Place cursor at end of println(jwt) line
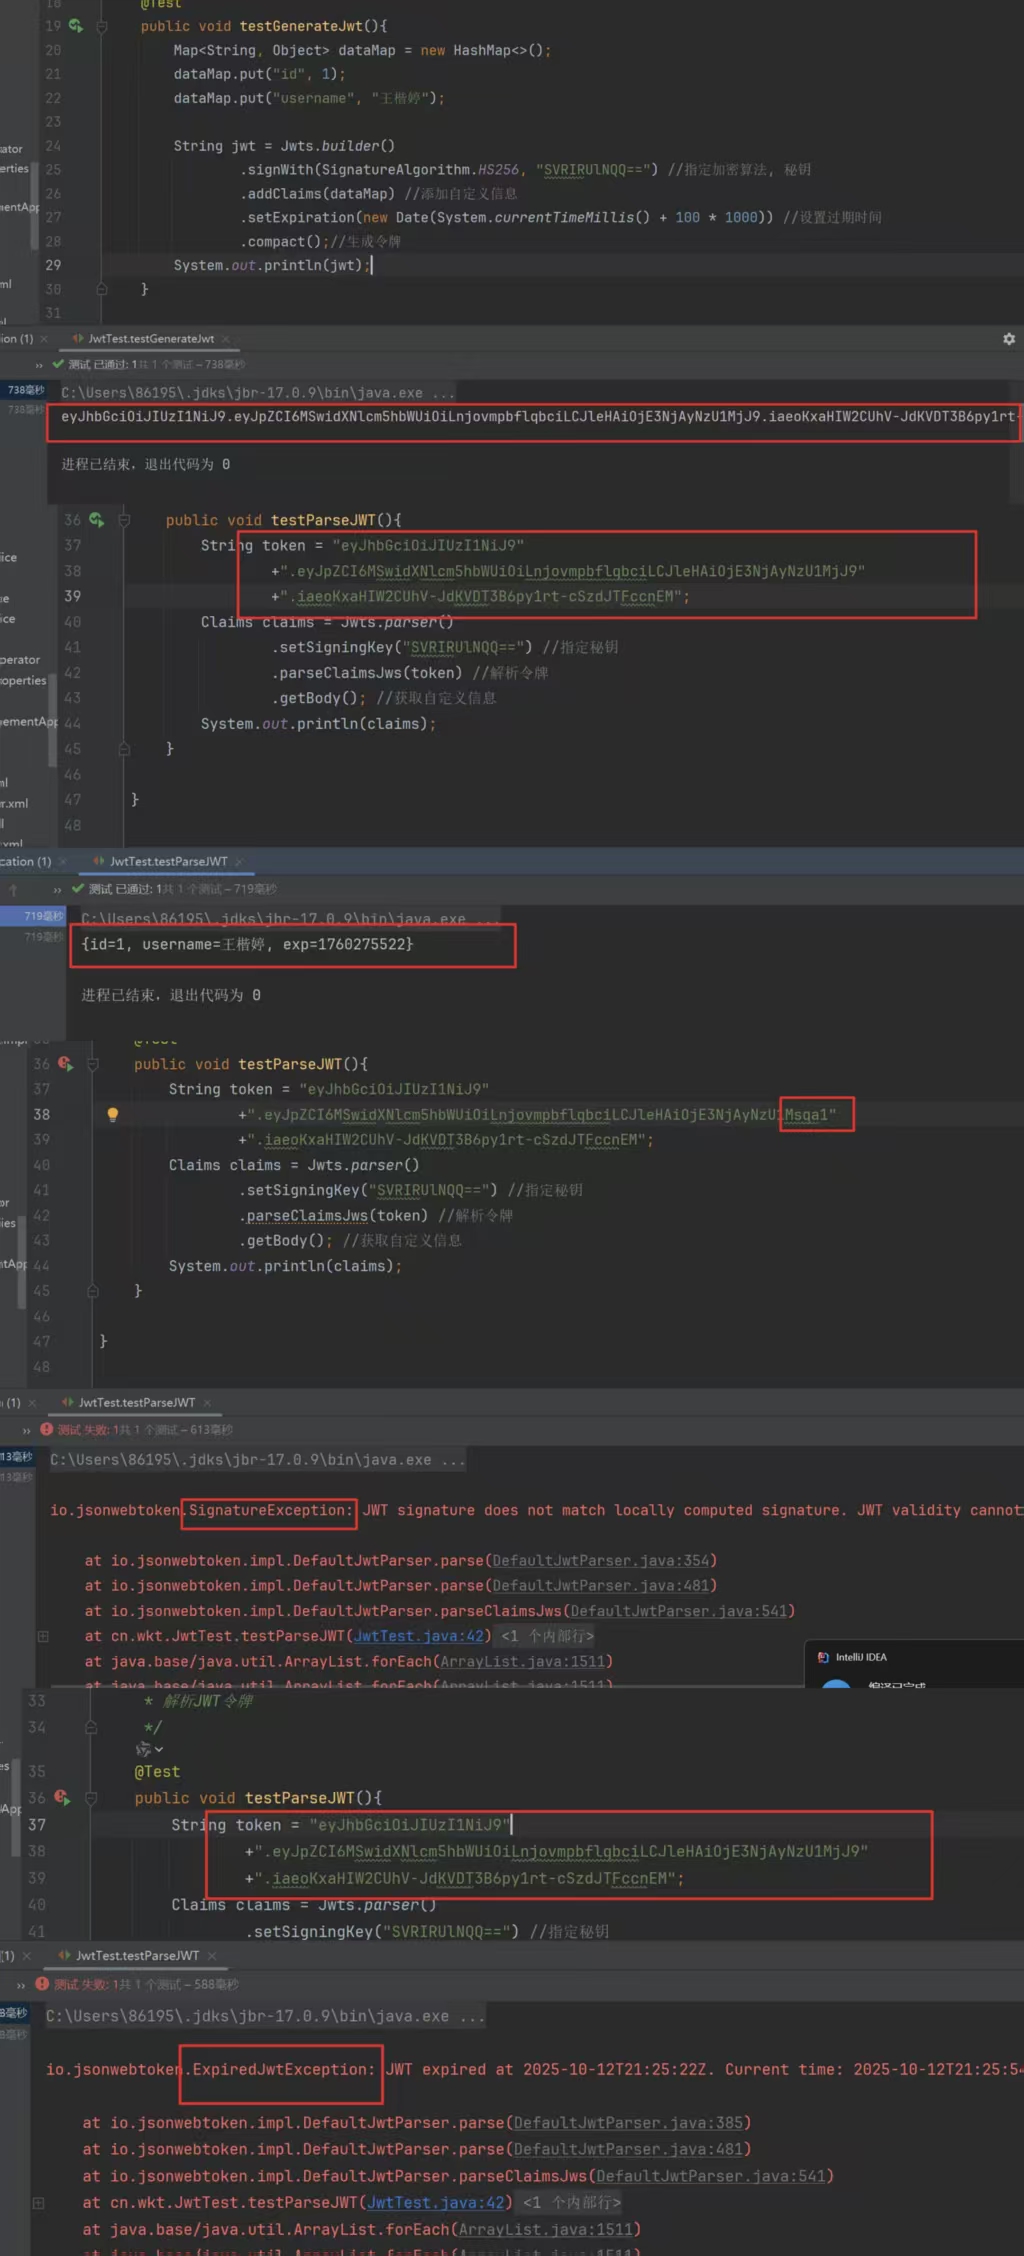Image resolution: width=1024 pixels, height=2256 pixels. pyautogui.click(x=372, y=265)
